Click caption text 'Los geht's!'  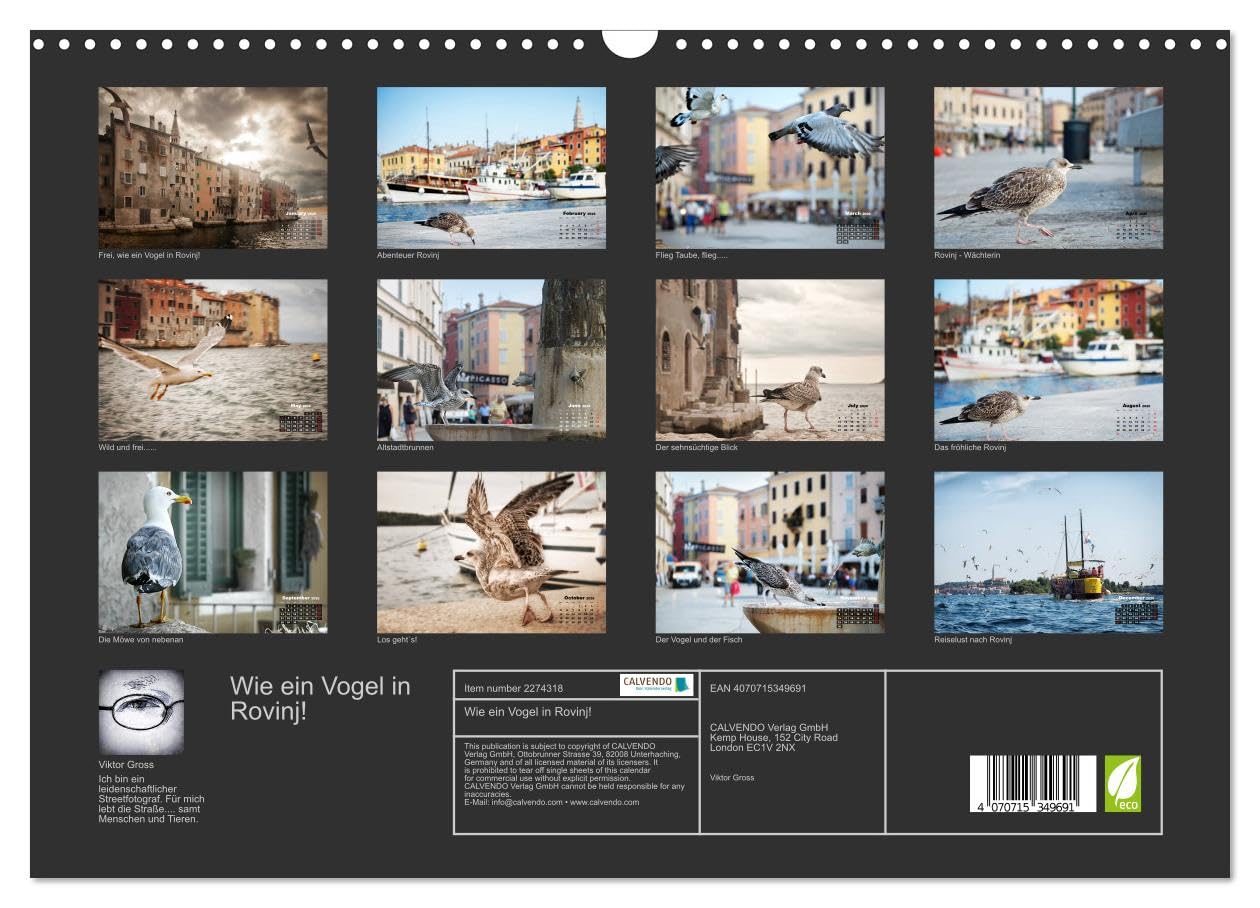(x=397, y=640)
